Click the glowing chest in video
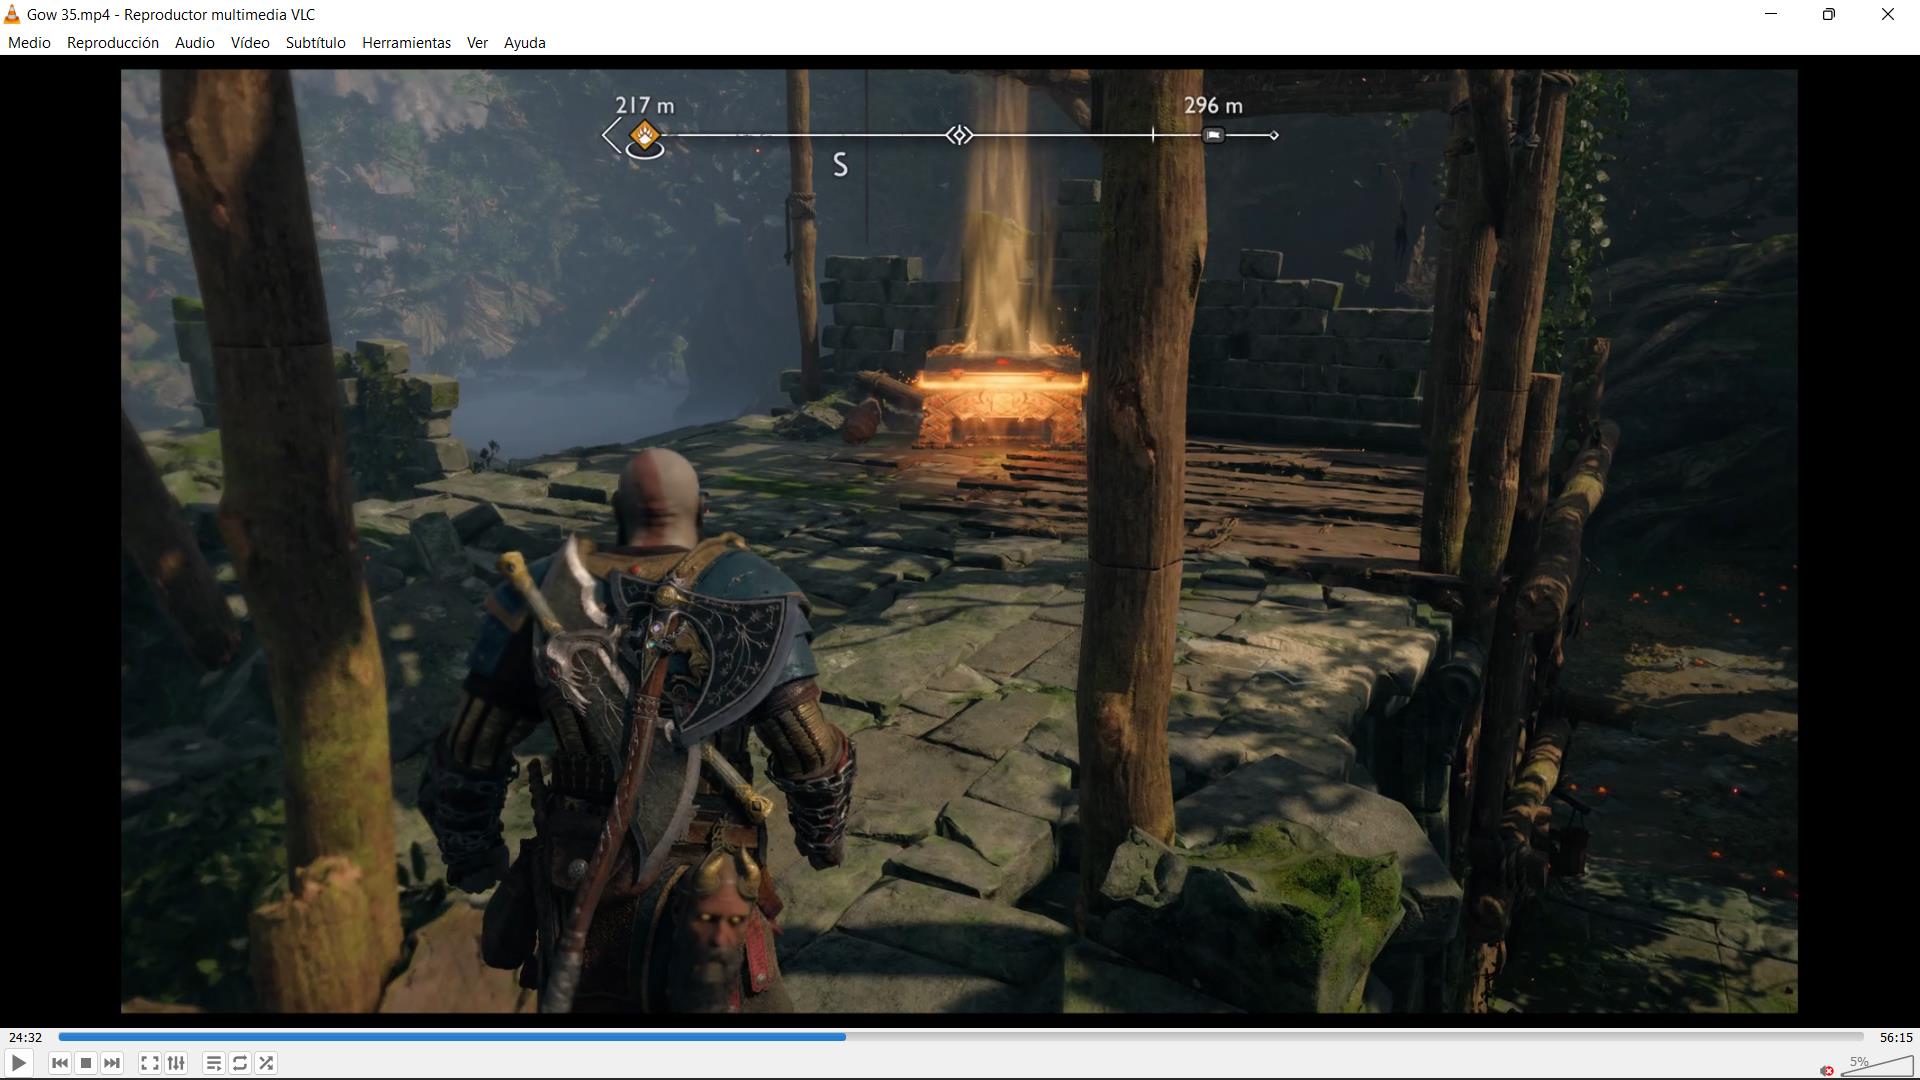The image size is (1920, 1080). pos(1000,396)
